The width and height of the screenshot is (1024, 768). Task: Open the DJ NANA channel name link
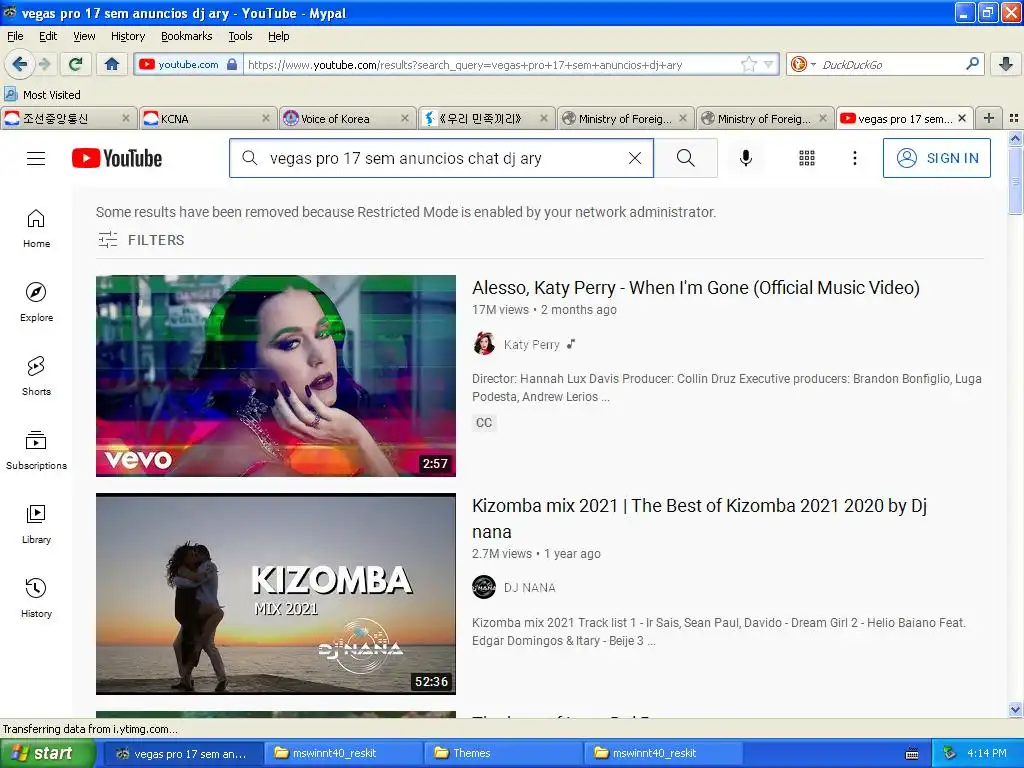pos(530,588)
